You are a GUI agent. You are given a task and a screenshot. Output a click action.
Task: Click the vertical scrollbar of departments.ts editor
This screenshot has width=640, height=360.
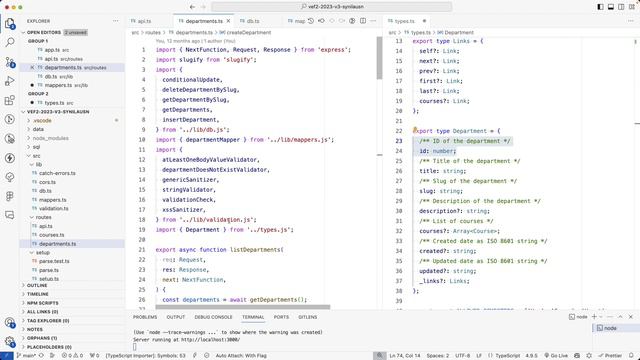tap(380, 58)
